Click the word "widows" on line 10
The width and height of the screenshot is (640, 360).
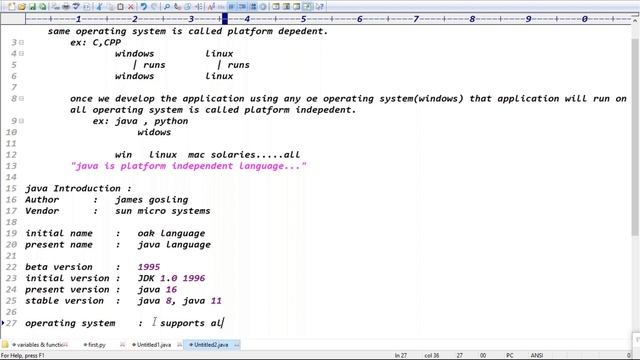tap(154, 132)
